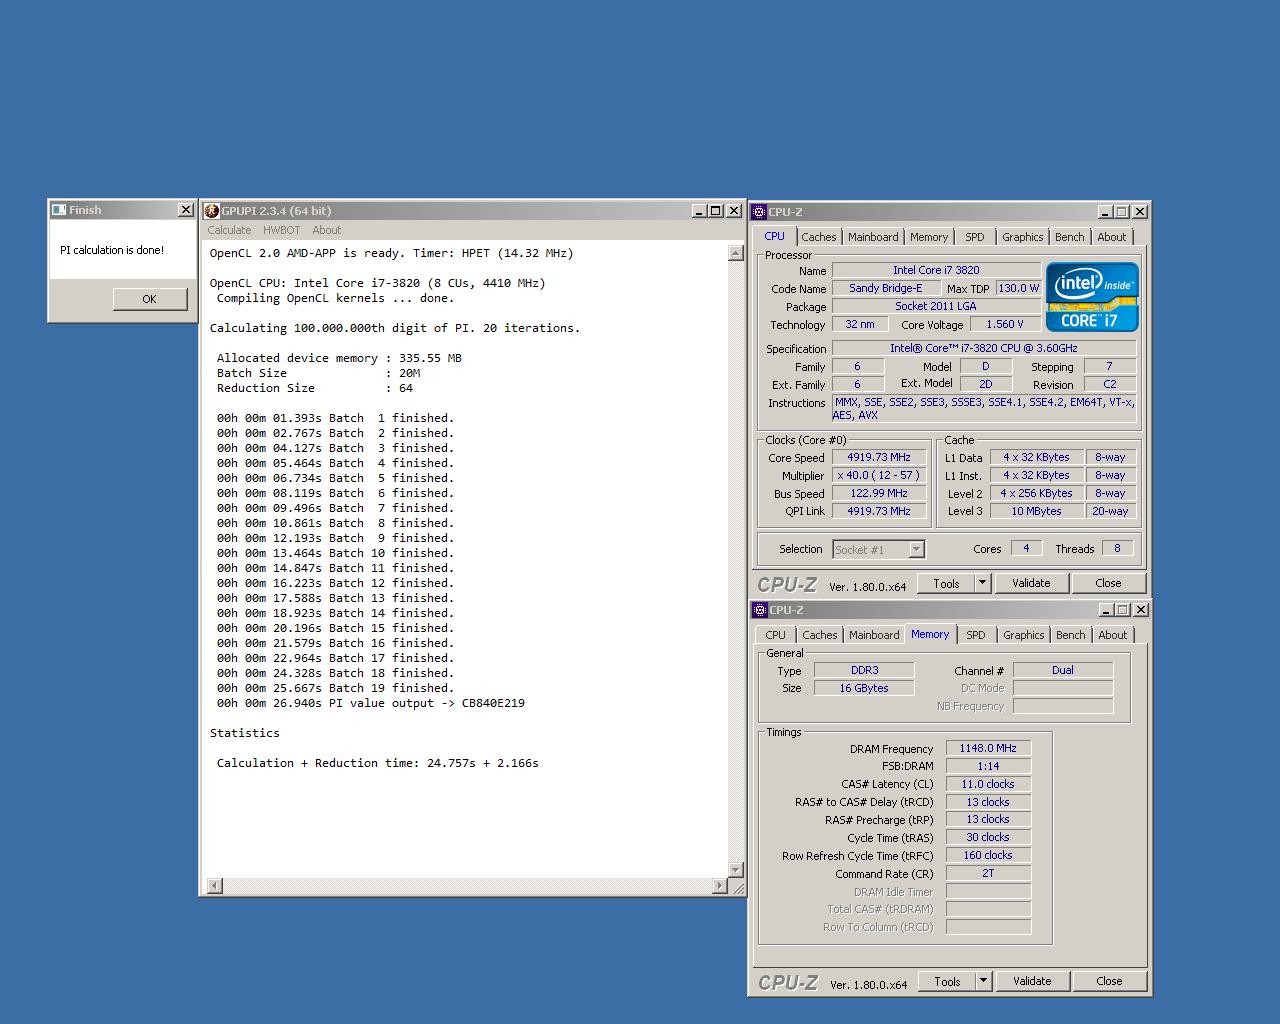Switch to Bench tab in lower CPU-Z
This screenshot has width=1280, height=1024.
coord(1070,635)
